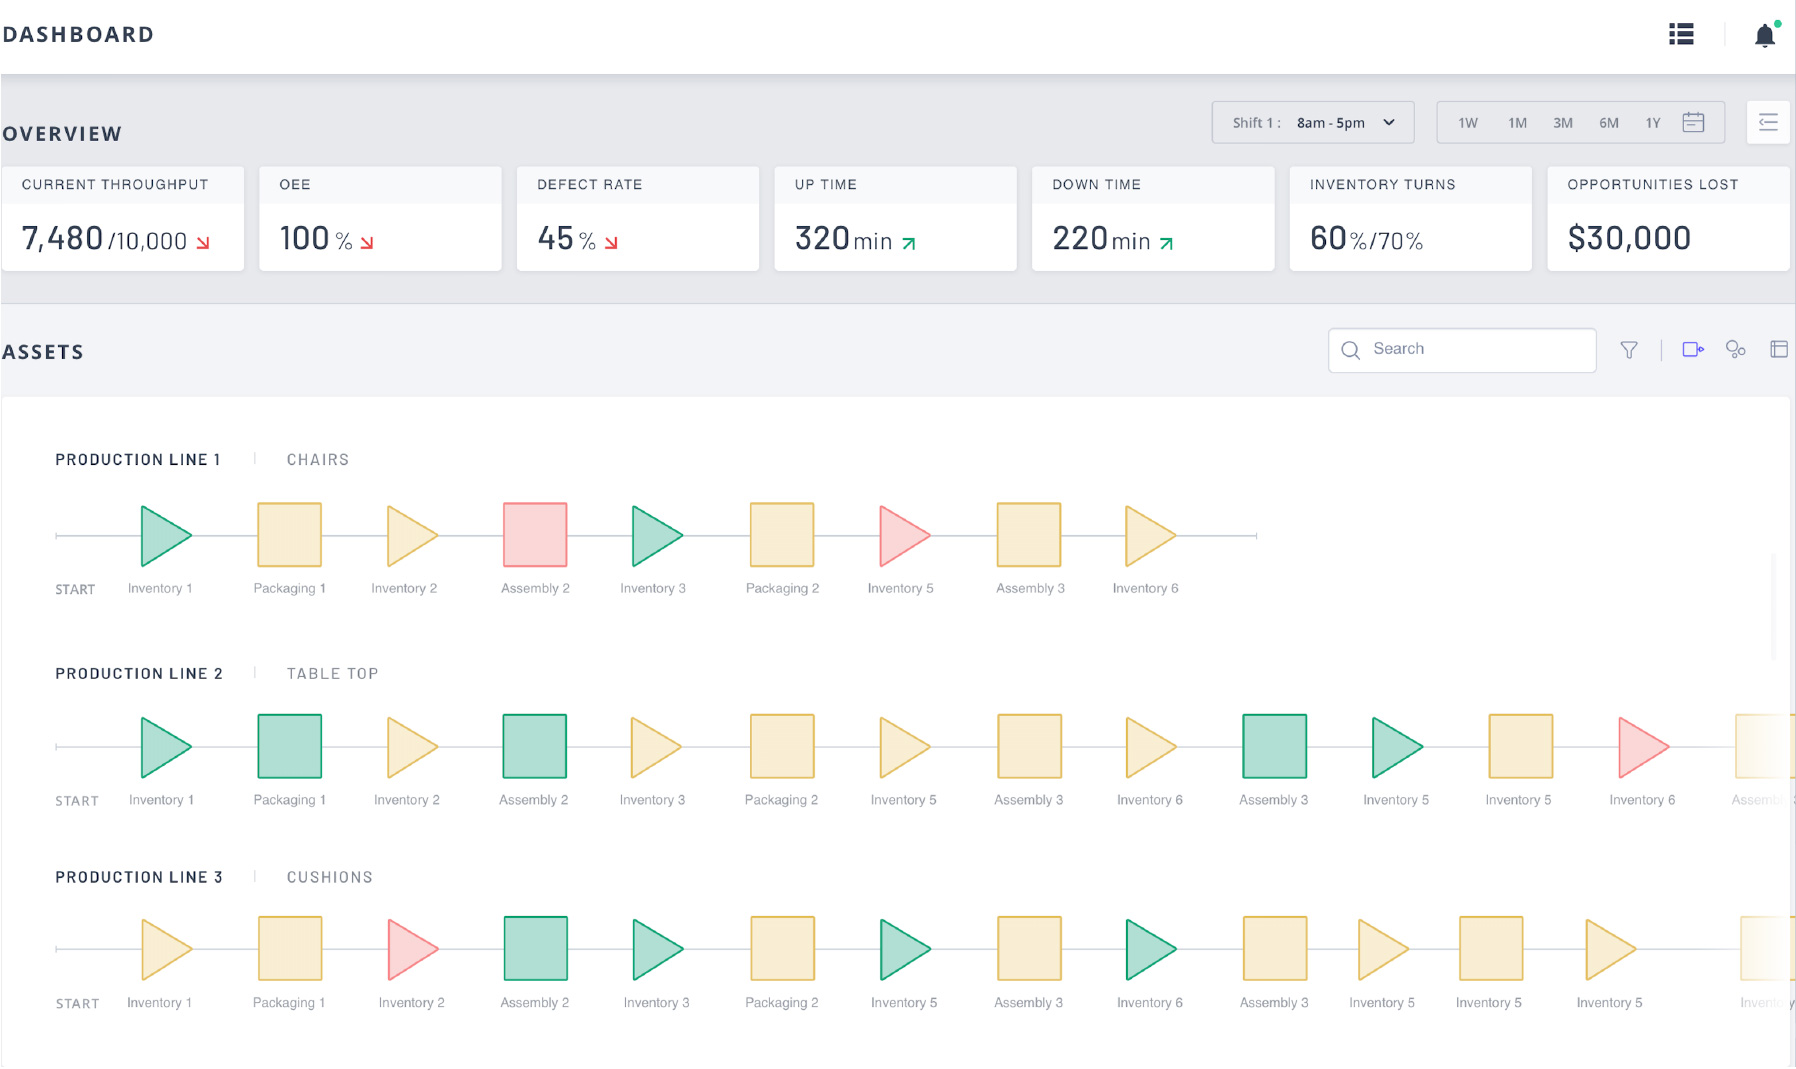Click the list view icon in the header
The height and width of the screenshot is (1069, 1796).
[1681, 33]
